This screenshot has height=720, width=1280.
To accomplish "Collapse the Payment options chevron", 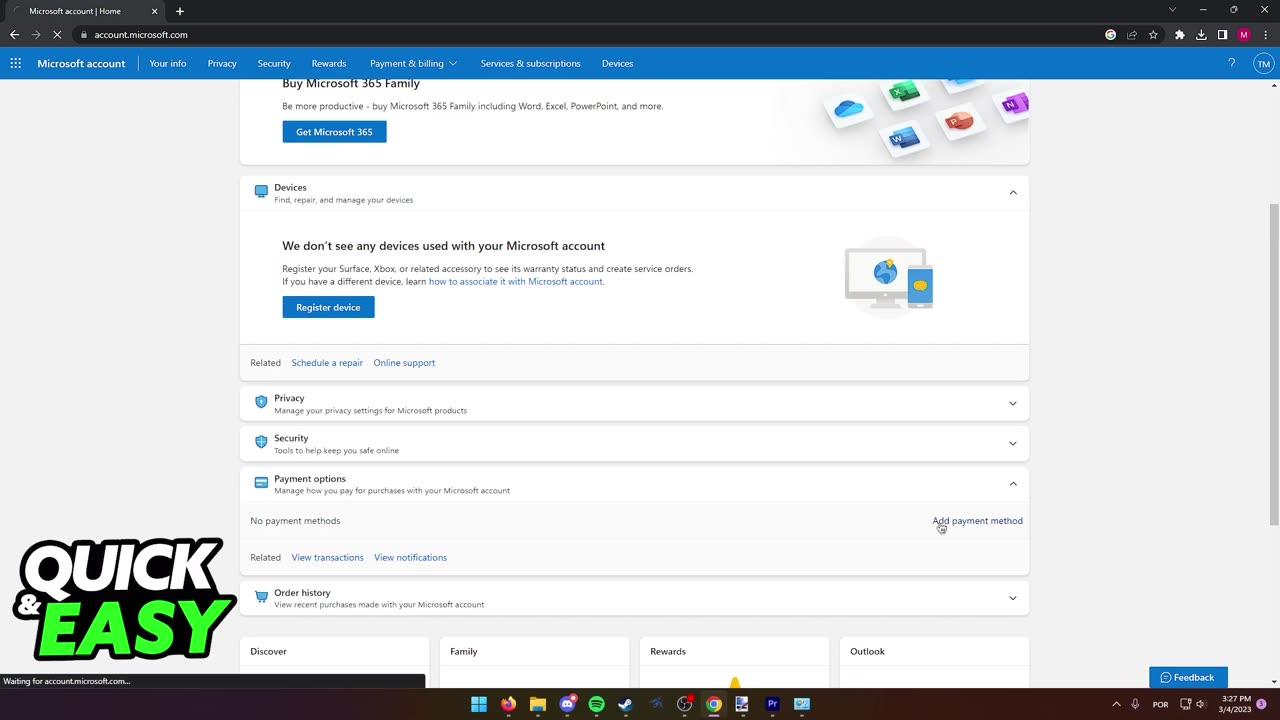I will pyautogui.click(x=1013, y=484).
